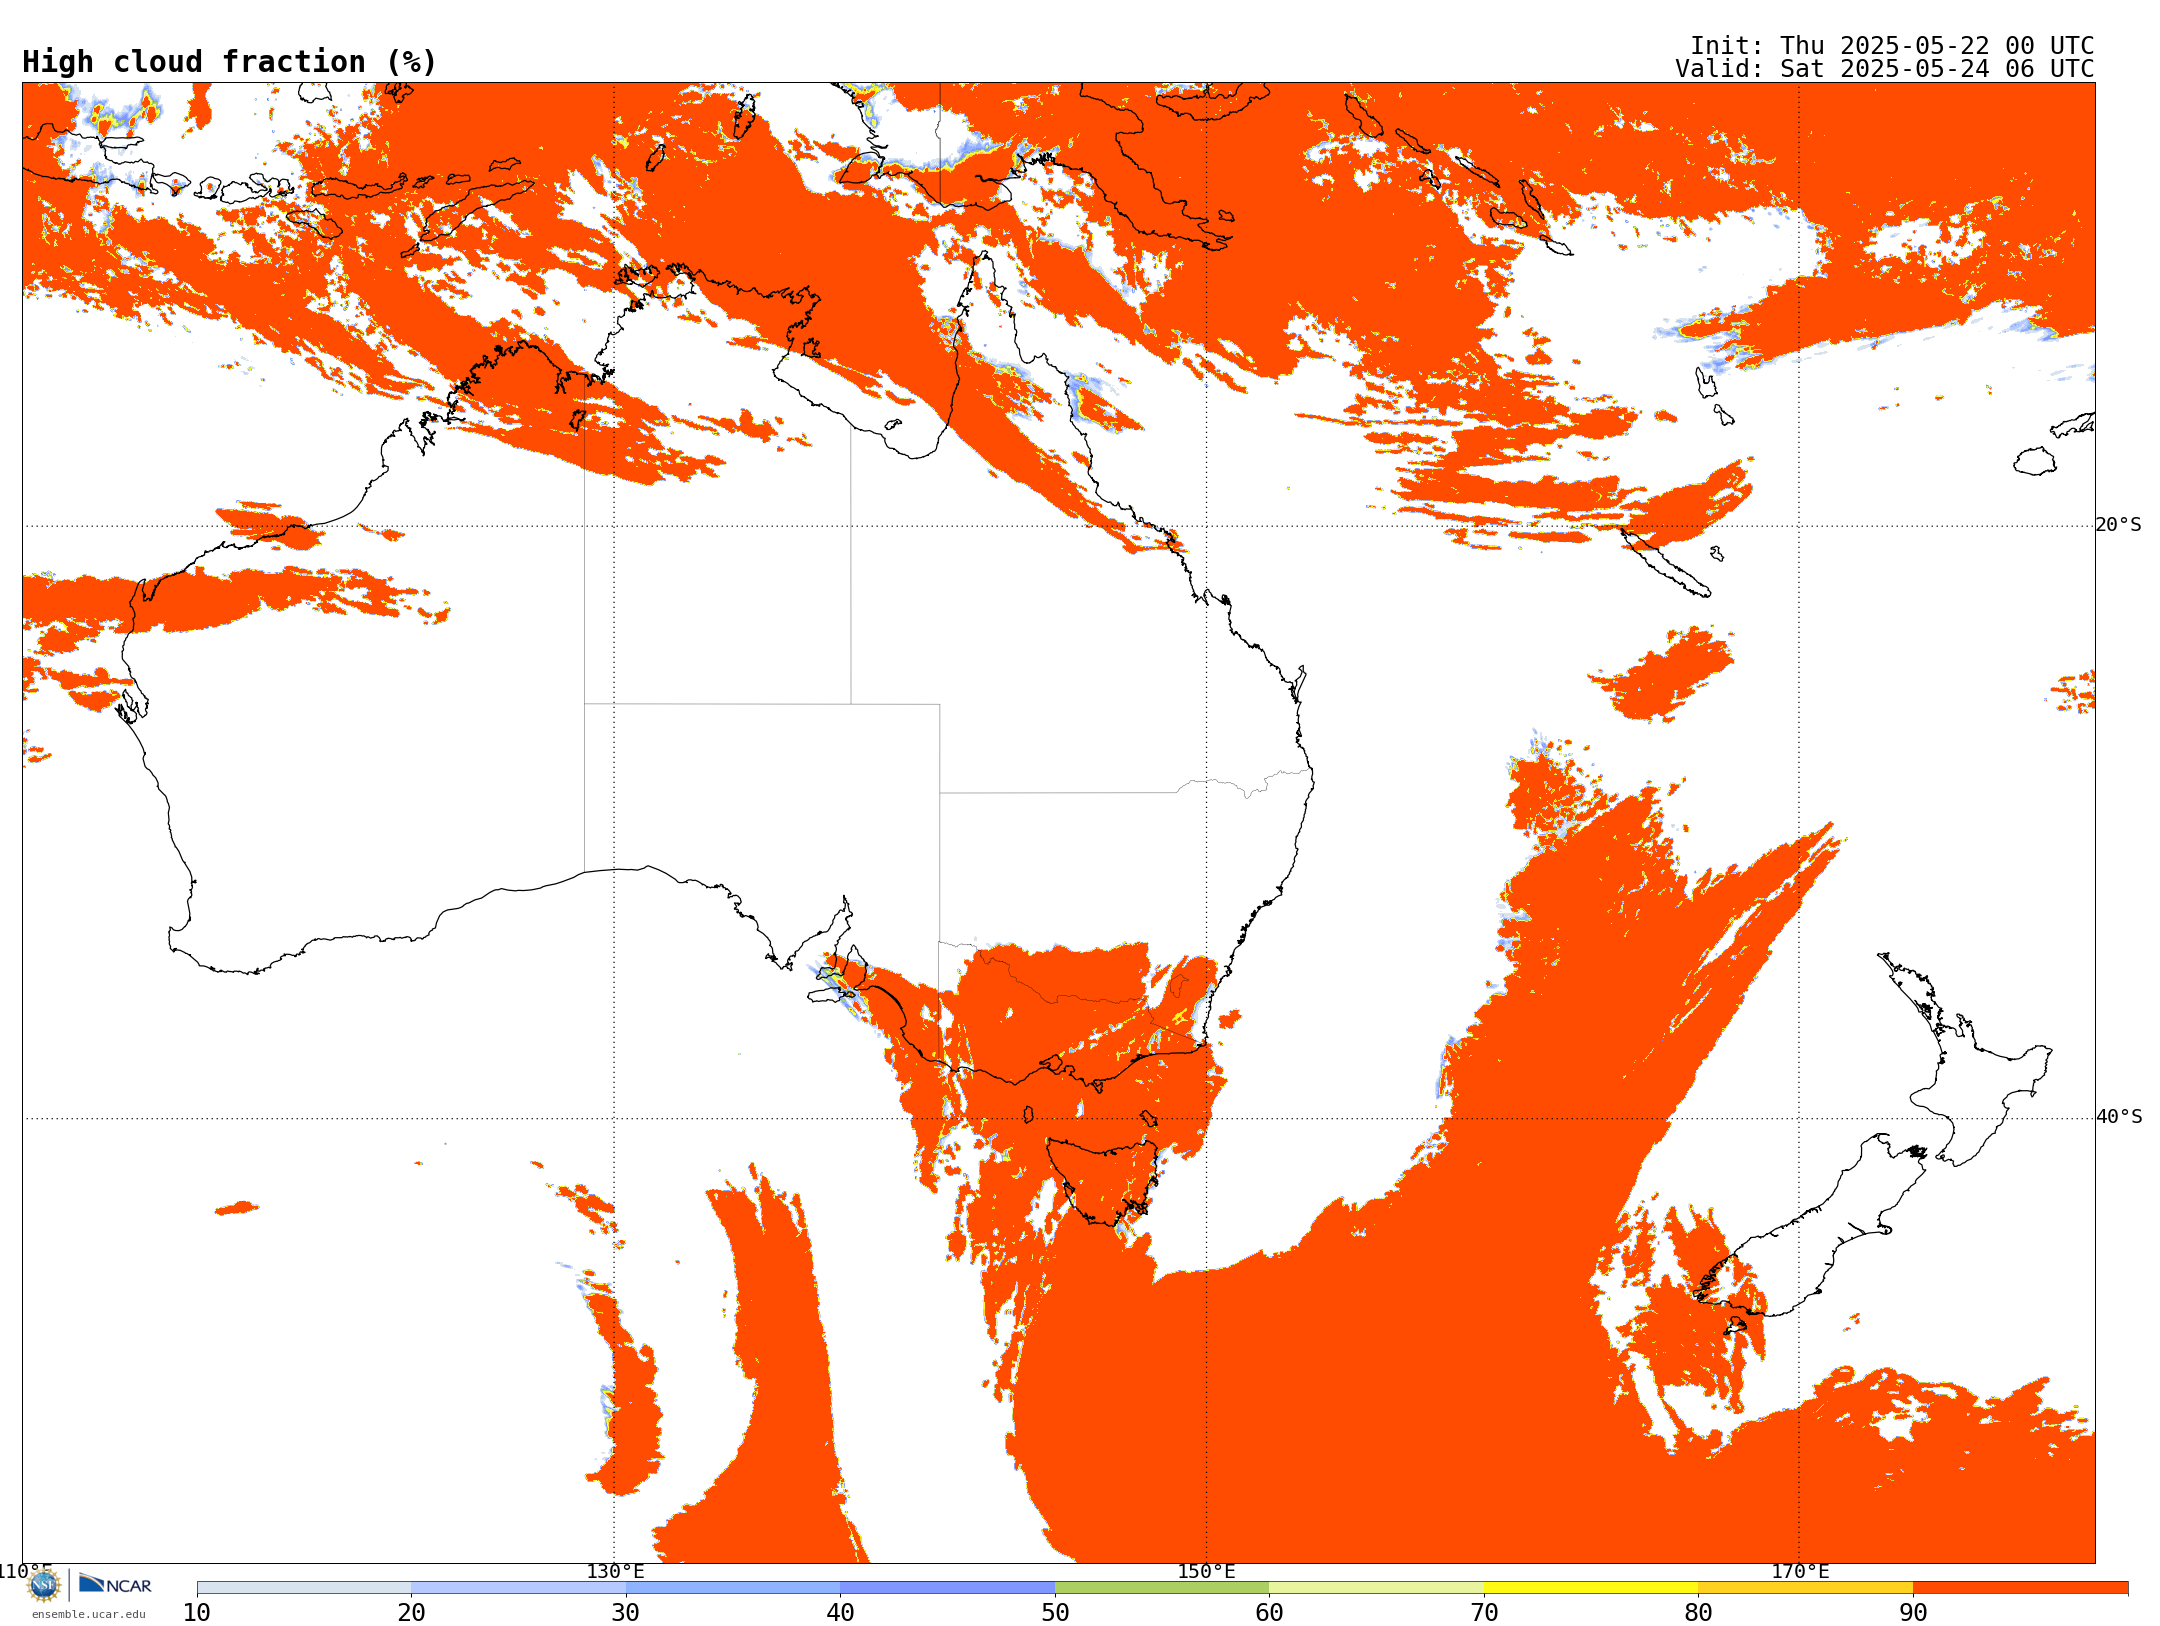Click the 60–70 pale yellow colorbar segment
Screen dimensions: 2160x1626
(x=1376, y=1588)
